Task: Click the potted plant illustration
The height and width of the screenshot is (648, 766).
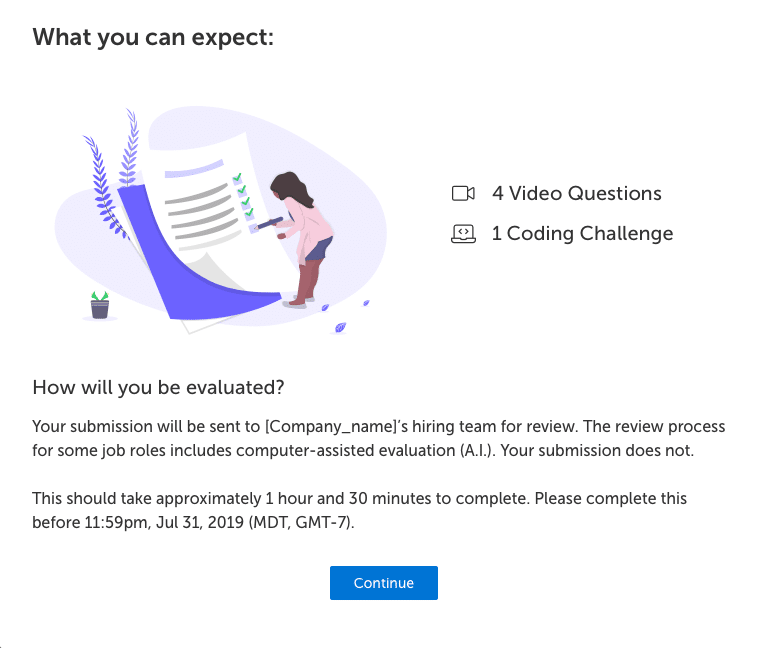Action: point(99,304)
